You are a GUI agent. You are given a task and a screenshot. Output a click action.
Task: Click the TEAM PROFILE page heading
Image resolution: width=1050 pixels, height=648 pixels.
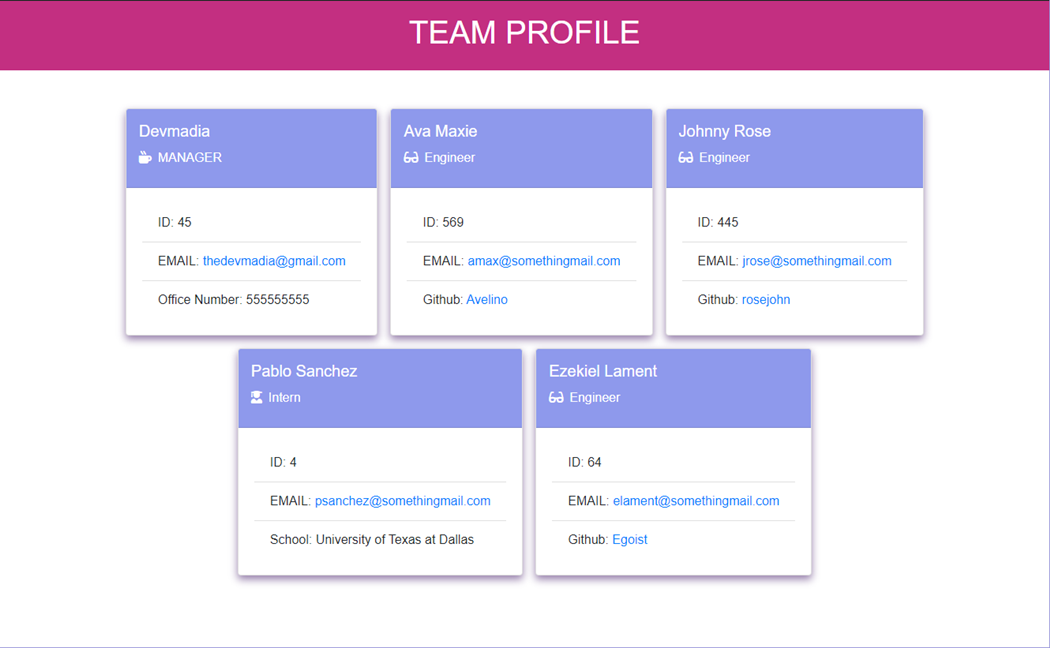pos(524,33)
